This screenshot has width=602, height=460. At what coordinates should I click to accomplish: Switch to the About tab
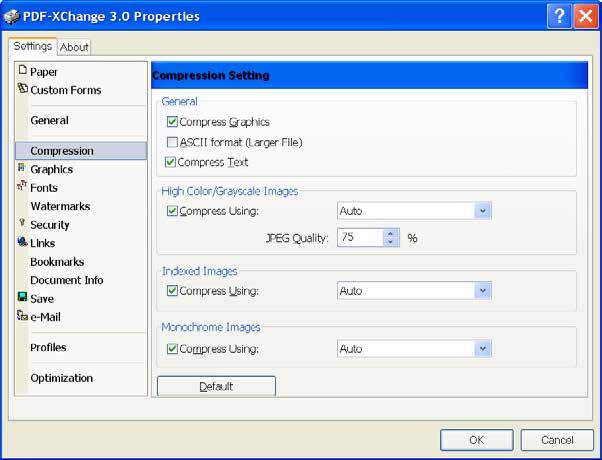click(74, 47)
